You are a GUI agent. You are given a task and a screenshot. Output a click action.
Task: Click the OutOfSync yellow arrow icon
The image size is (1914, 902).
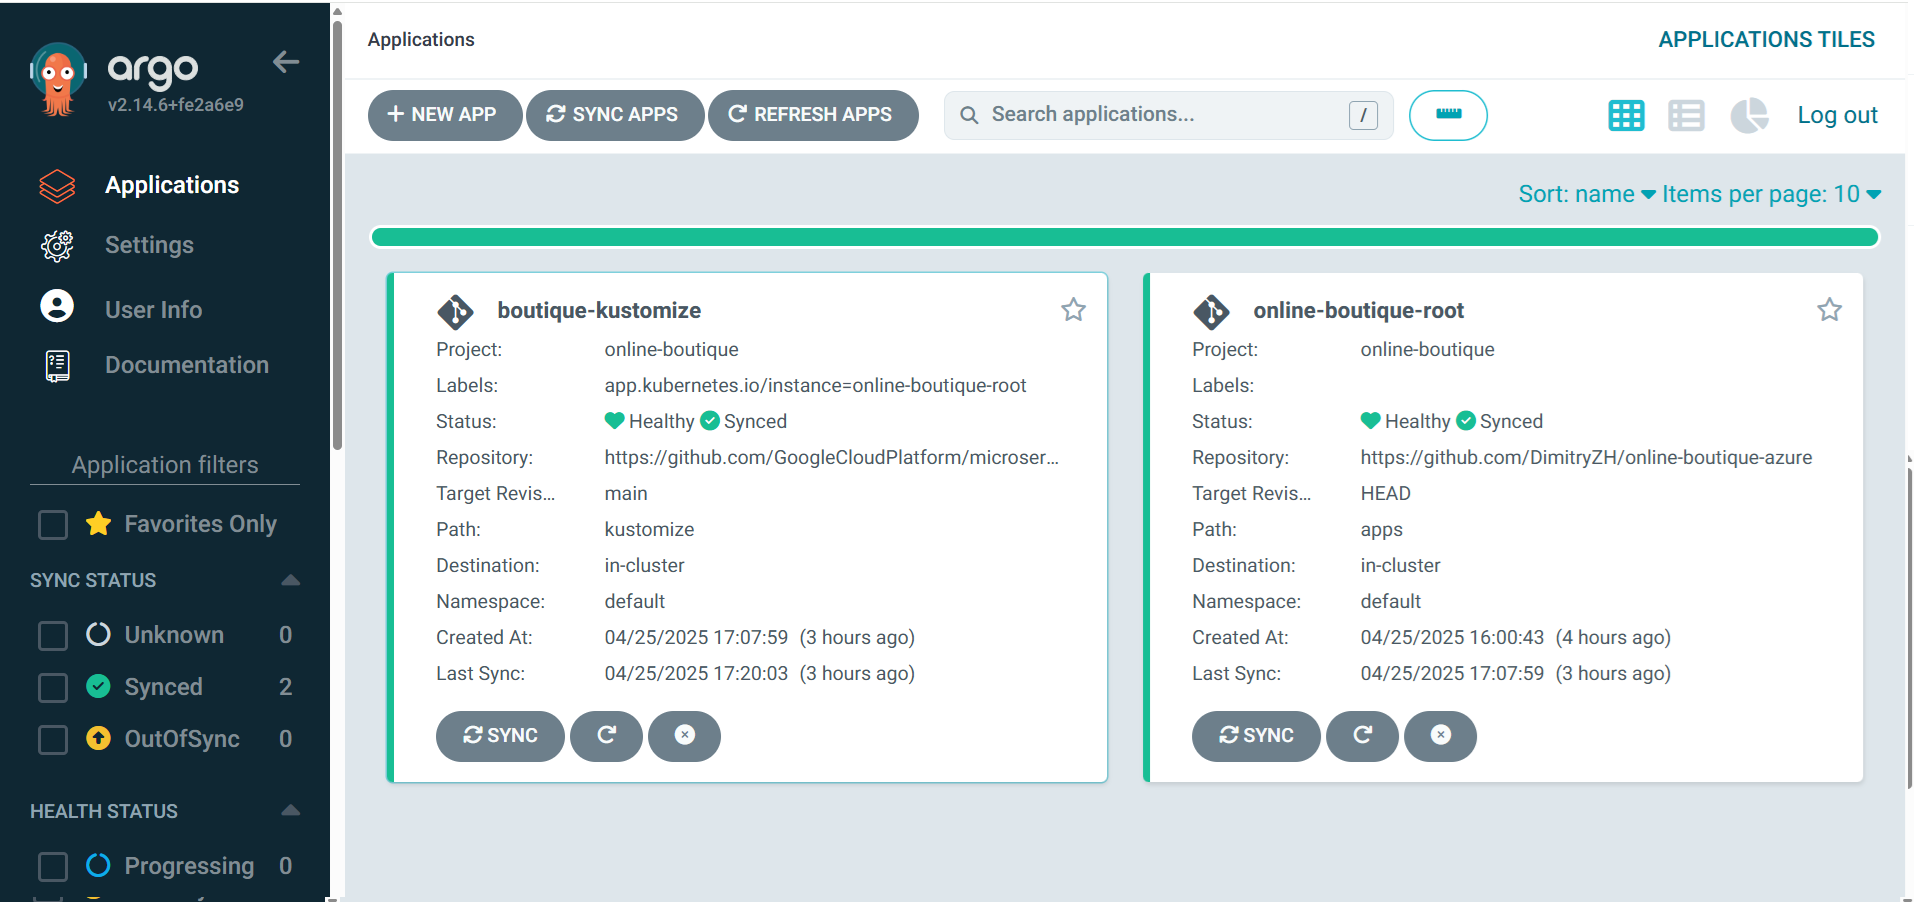[98, 738]
